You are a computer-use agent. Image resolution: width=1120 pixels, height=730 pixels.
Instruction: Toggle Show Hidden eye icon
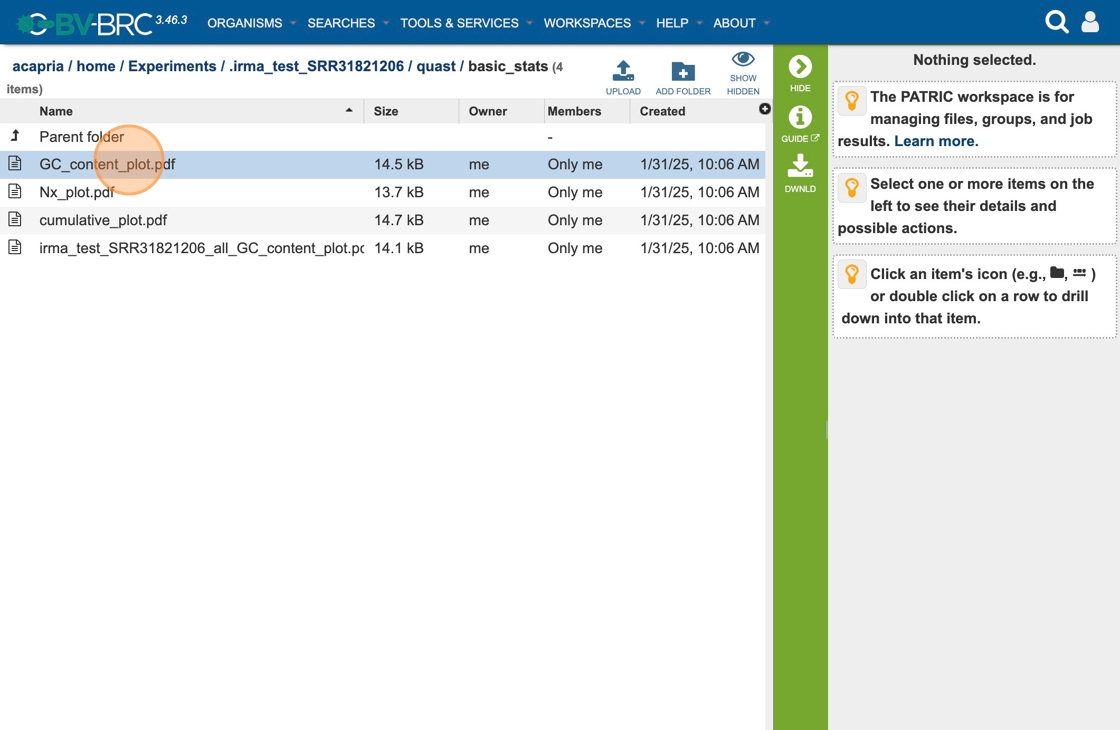[x=743, y=59]
